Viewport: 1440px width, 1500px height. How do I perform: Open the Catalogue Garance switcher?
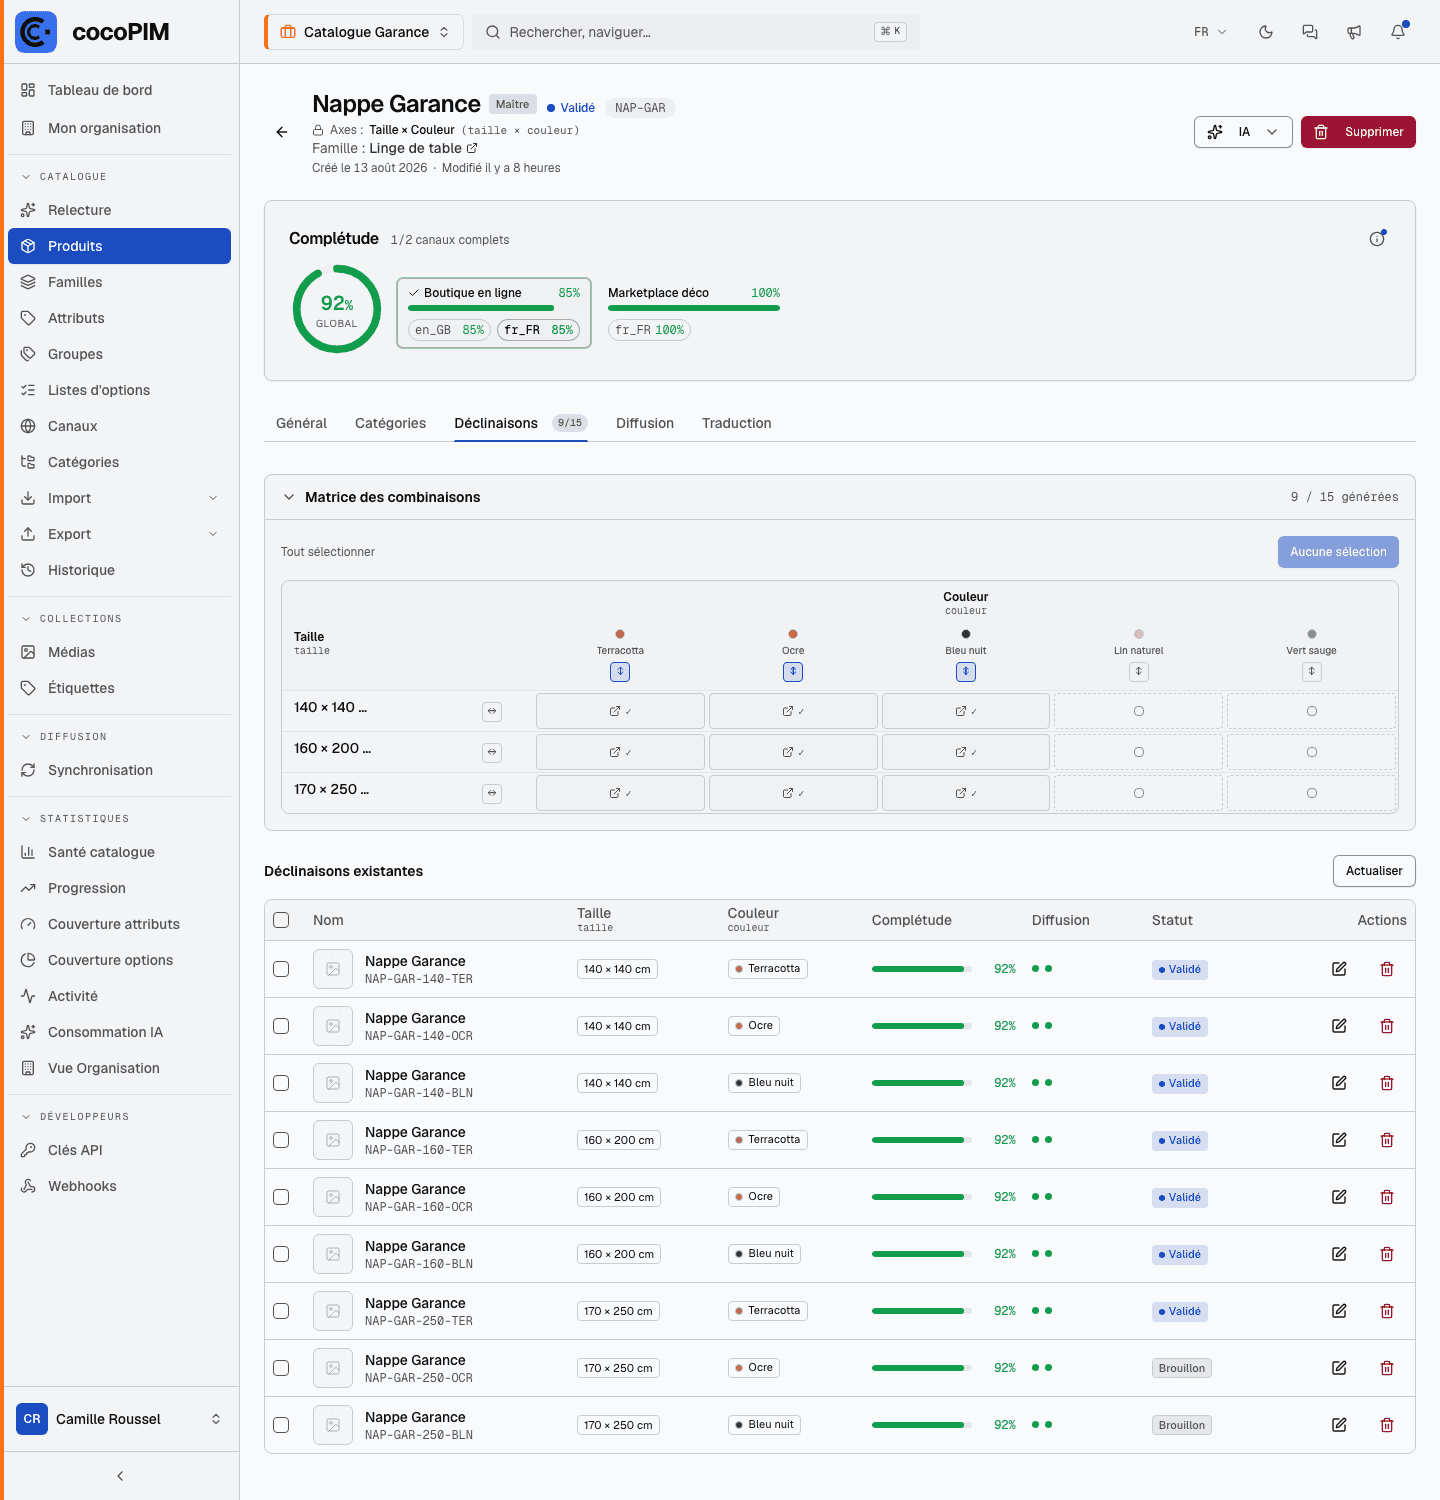coord(364,32)
